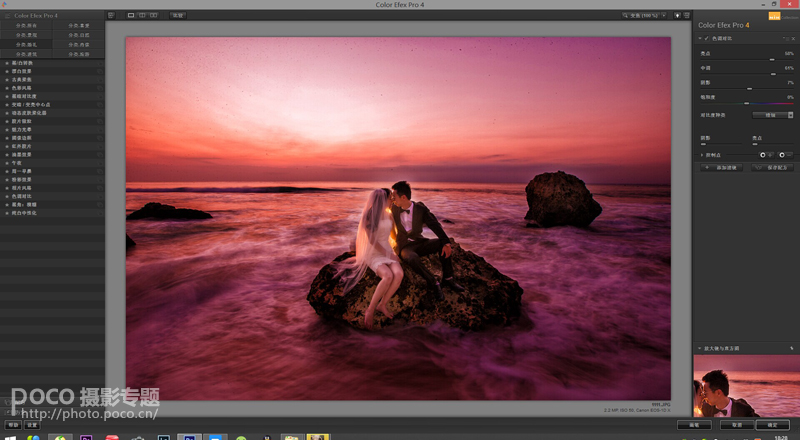The height and width of the screenshot is (440, 800).
Task: Add a minus control point
Action: pos(785,155)
